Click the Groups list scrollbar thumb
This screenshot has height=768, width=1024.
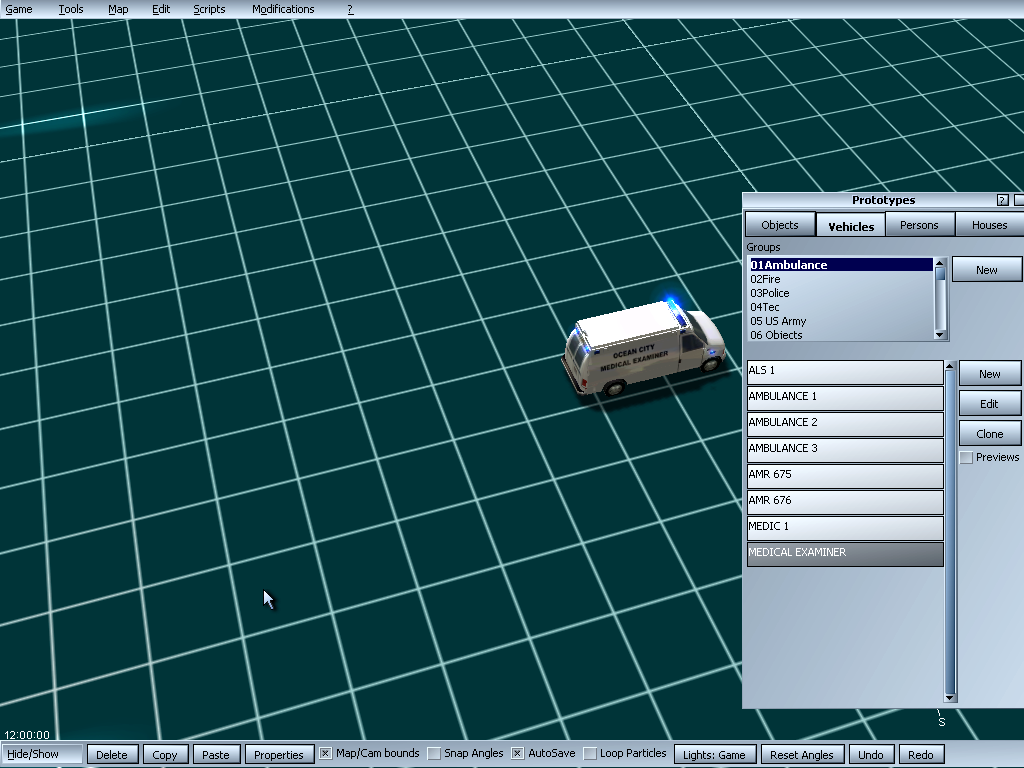point(940,274)
